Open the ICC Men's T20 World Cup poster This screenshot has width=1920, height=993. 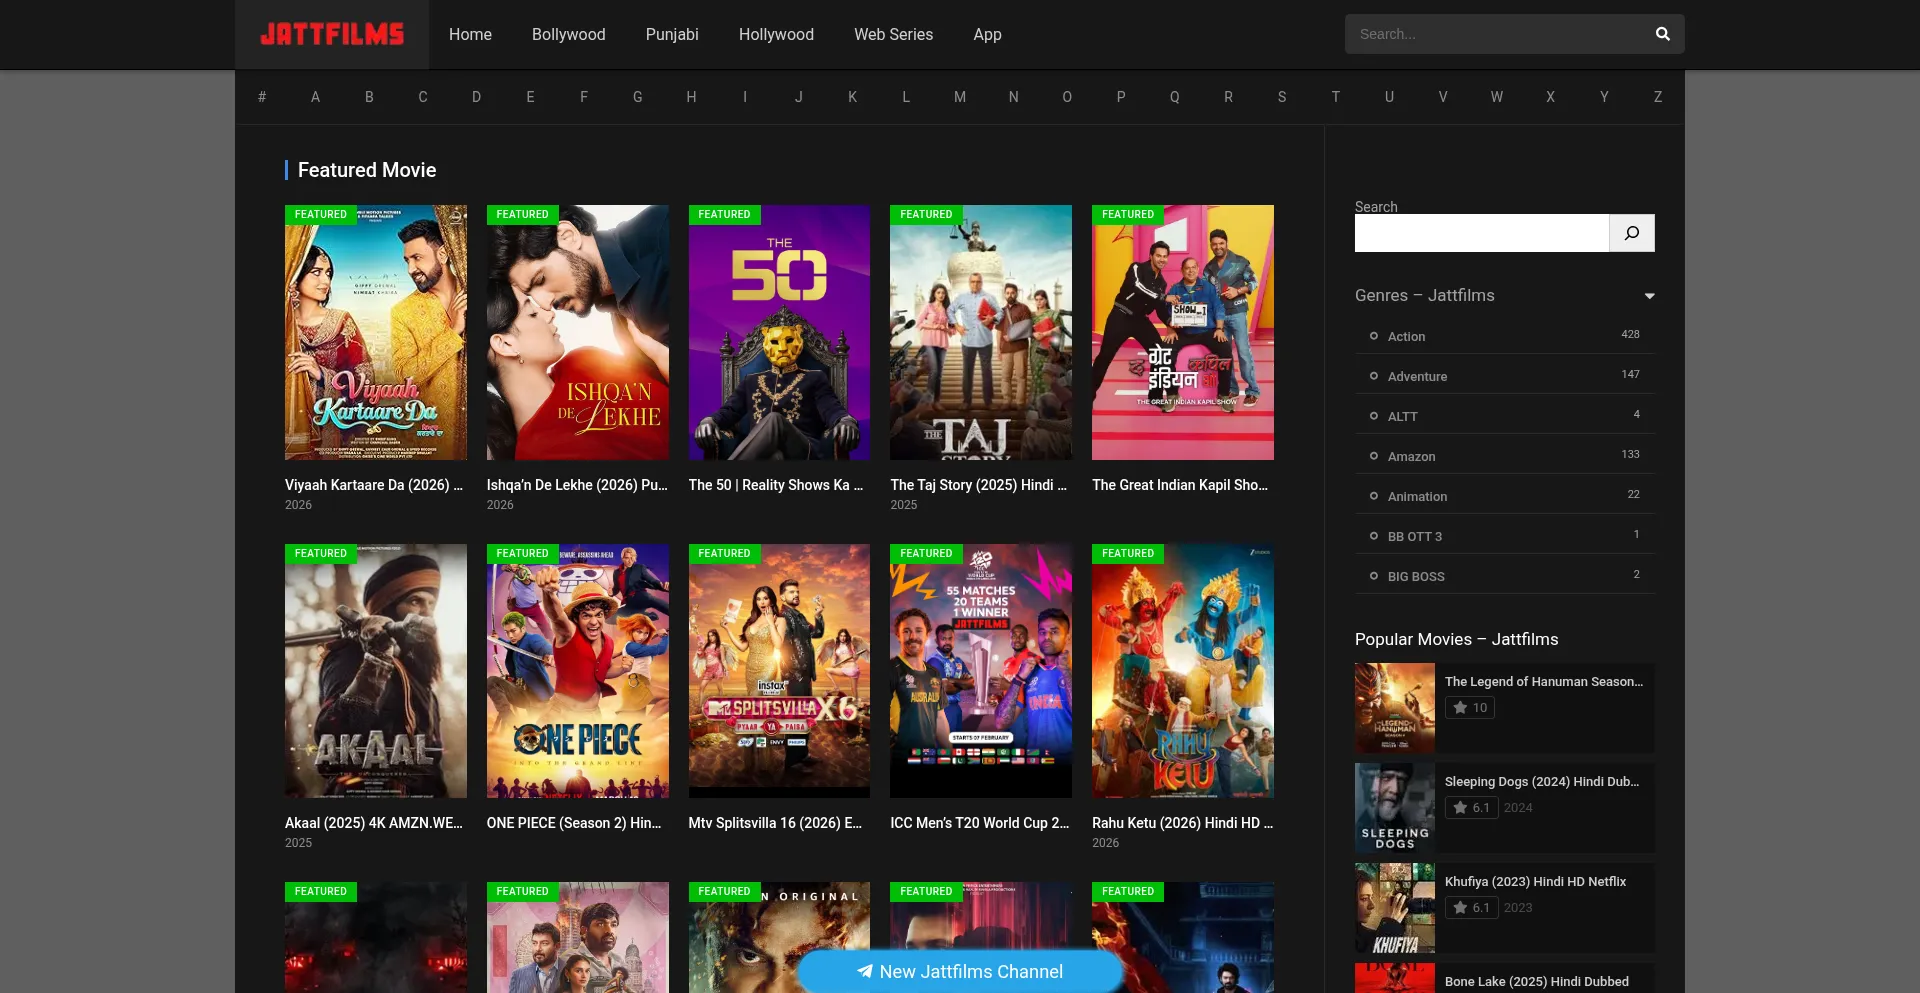[x=981, y=671]
